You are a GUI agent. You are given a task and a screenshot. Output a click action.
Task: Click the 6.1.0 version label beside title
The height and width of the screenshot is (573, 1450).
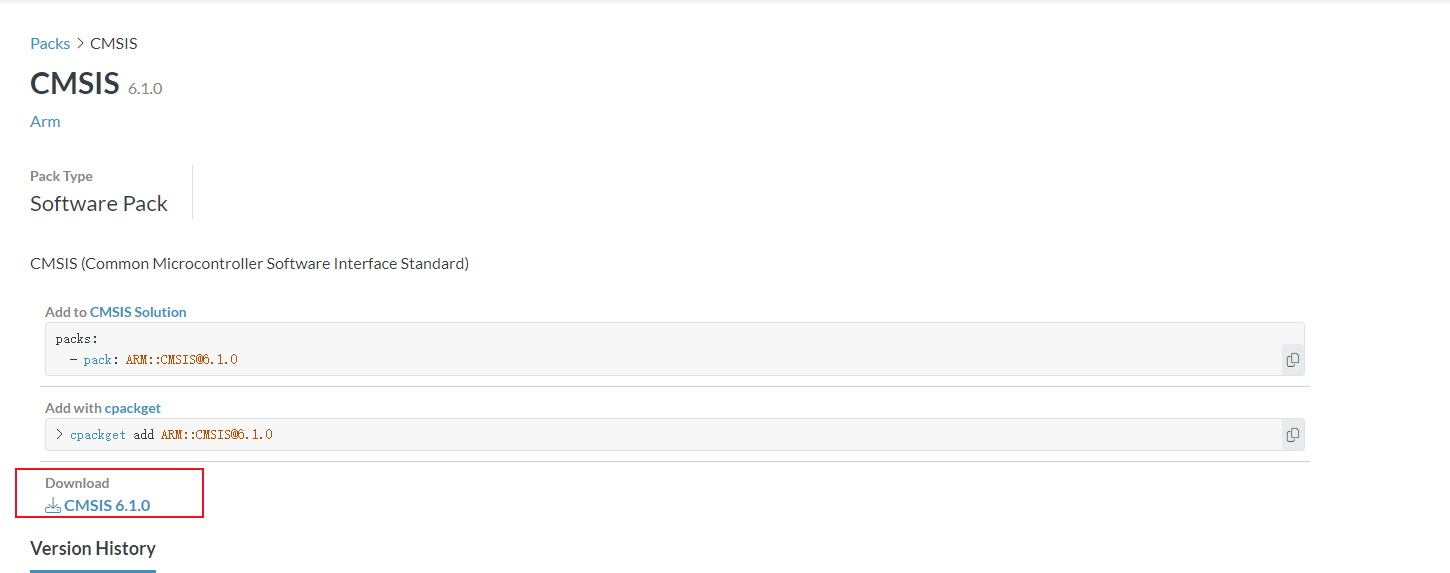(x=145, y=89)
